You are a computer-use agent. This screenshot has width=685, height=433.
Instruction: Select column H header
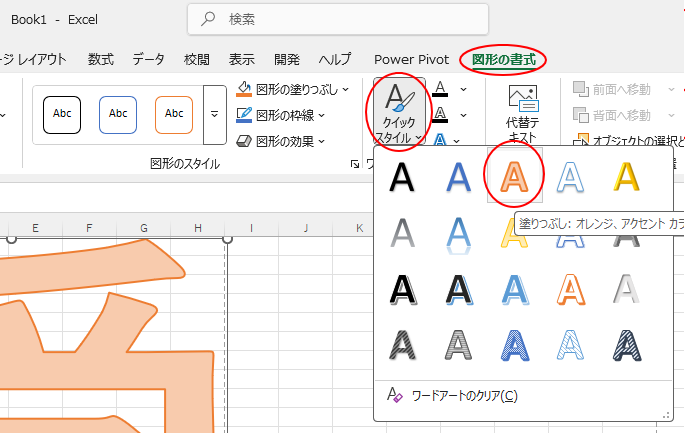click(198, 228)
